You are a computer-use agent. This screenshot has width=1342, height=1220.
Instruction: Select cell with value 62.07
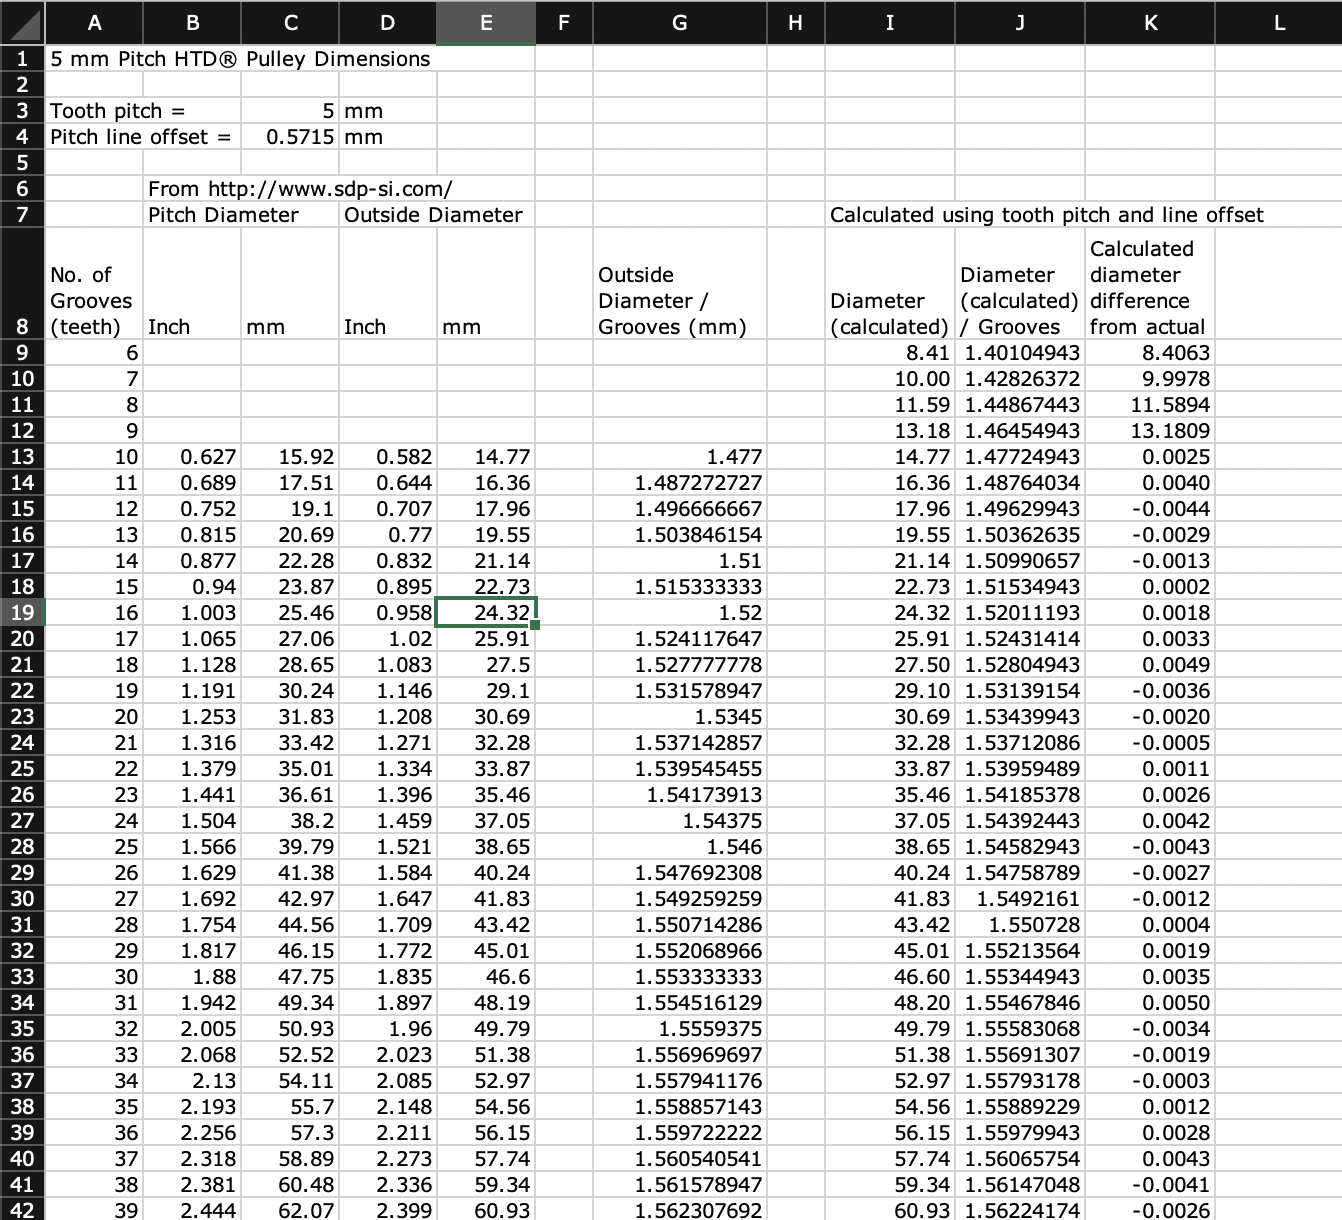[290, 1210]
